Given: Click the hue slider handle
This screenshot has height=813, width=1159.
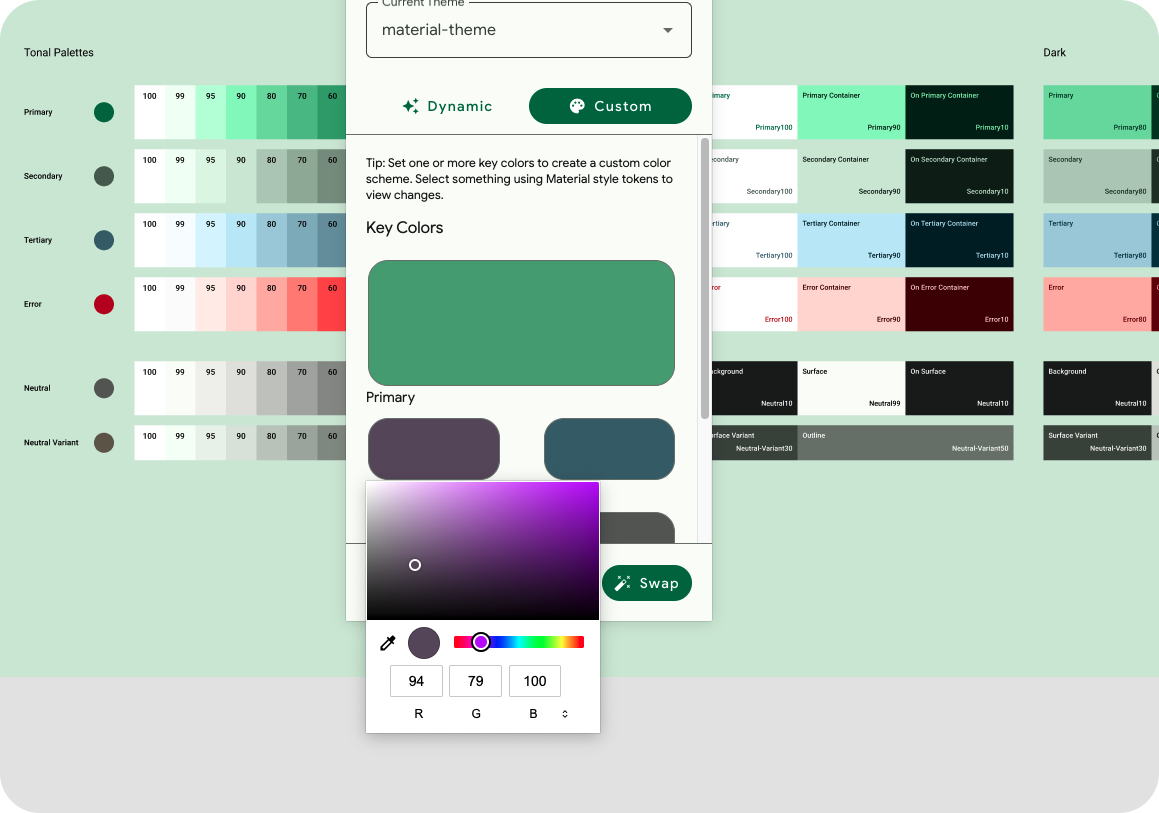Looking at the screenshot, I should point(481,642).
